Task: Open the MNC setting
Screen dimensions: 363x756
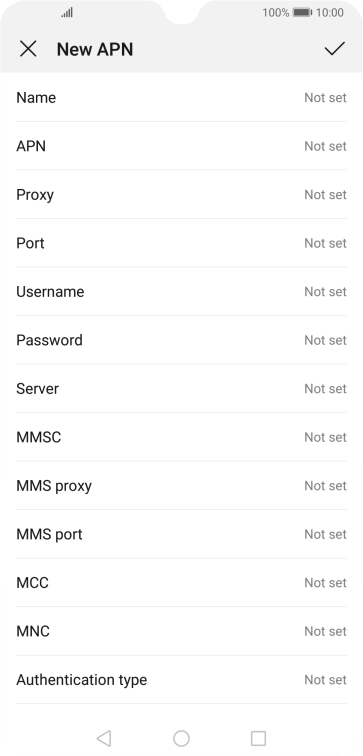Action: pyautogui.click(x=181, y=631)
